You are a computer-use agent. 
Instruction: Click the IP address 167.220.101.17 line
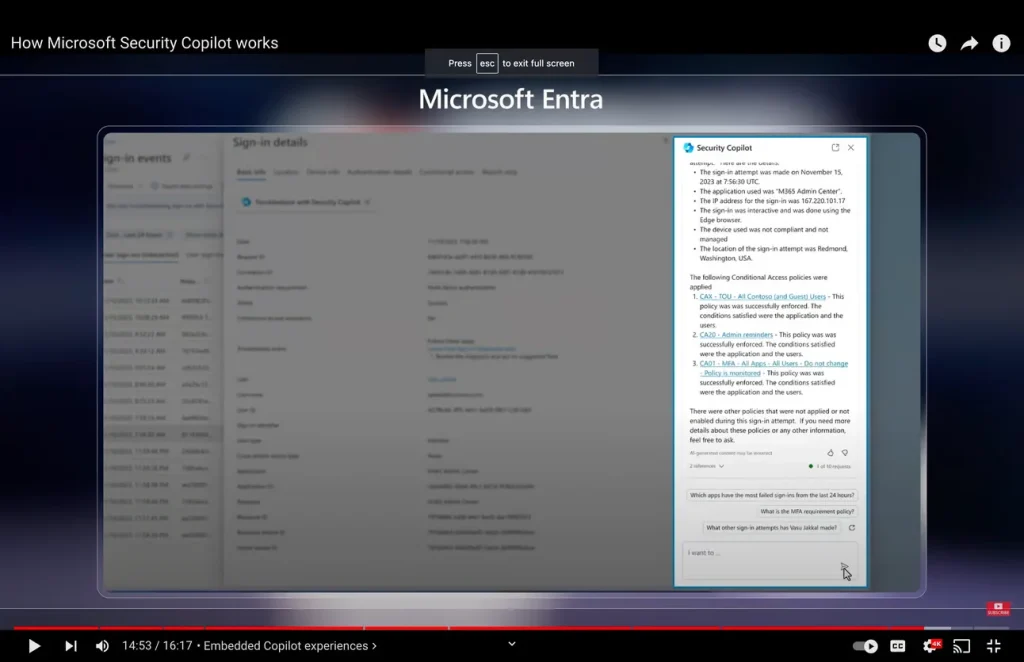pyautogui.click(x=772, y=201)
